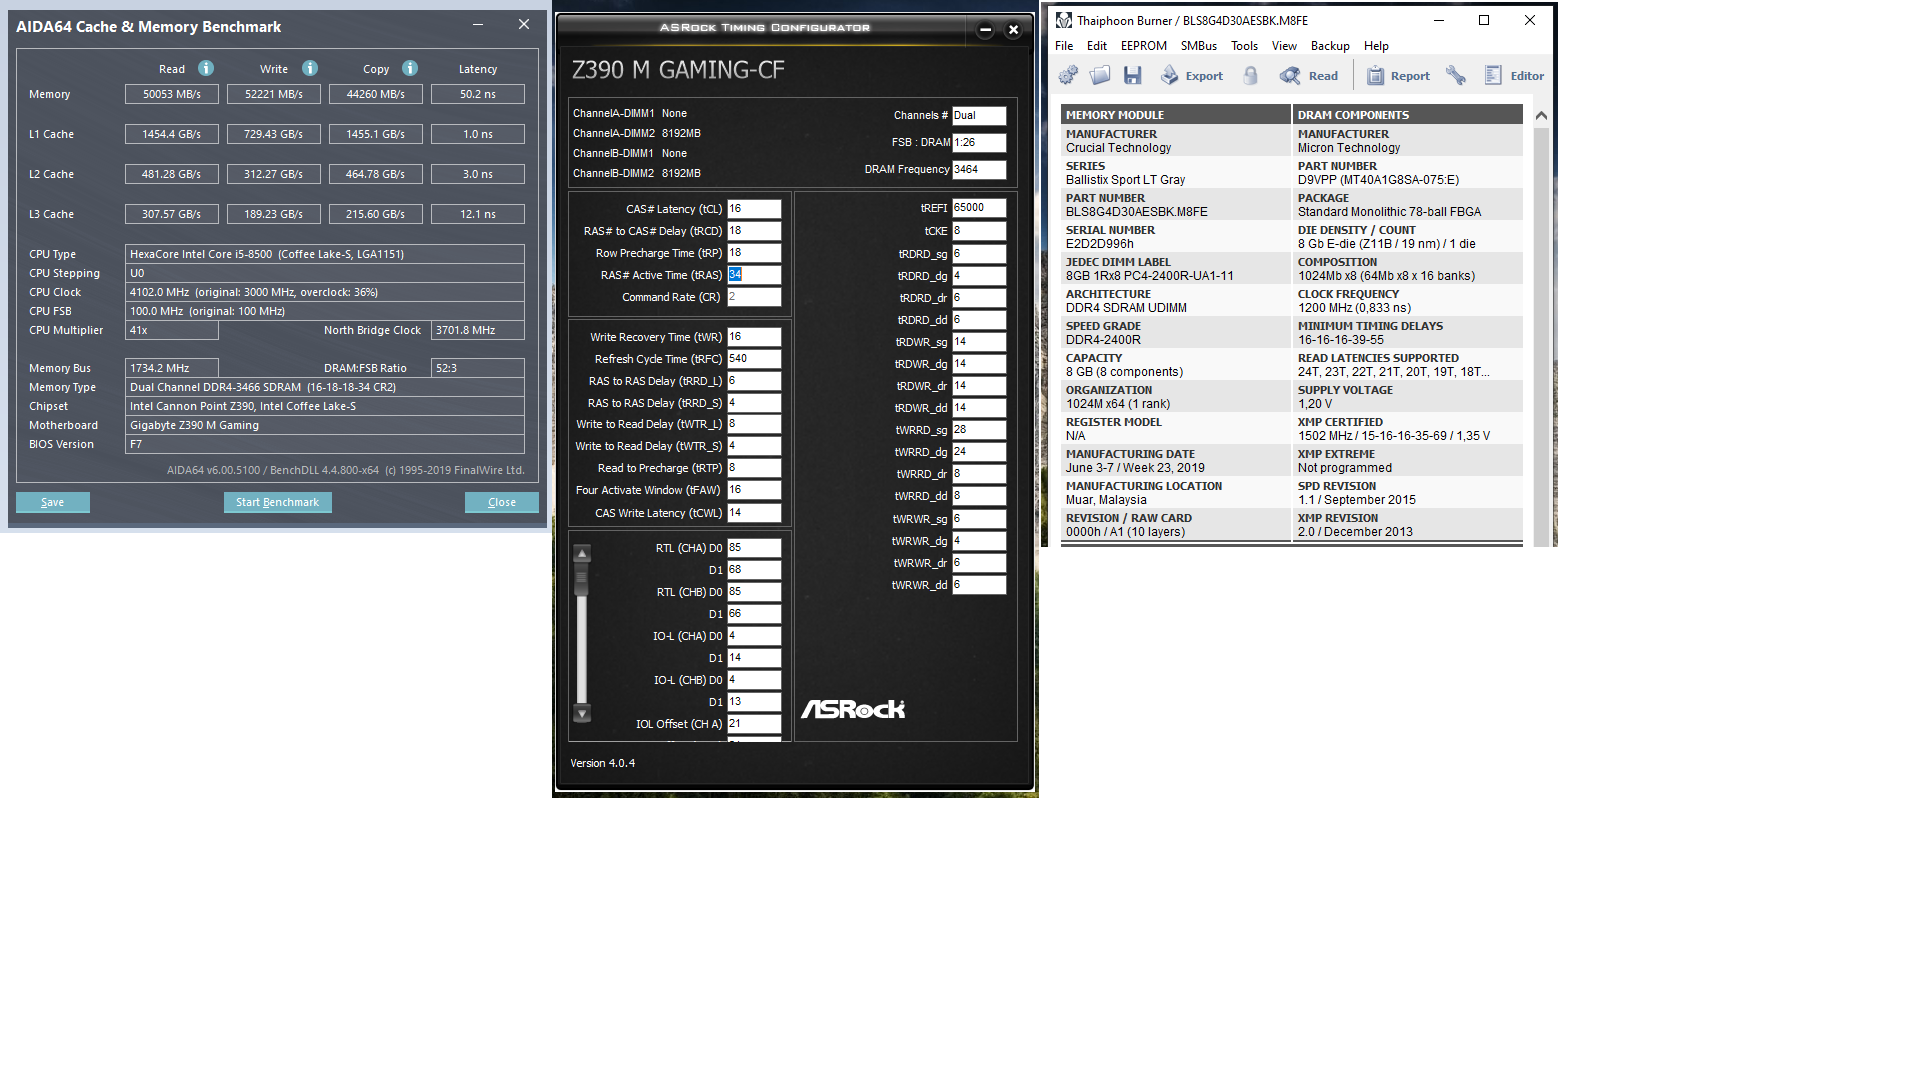The height and width of the screenshot is (1080, 1920).
Task: Click the floppy disk save icon
Action: [x=1132, y=75]
